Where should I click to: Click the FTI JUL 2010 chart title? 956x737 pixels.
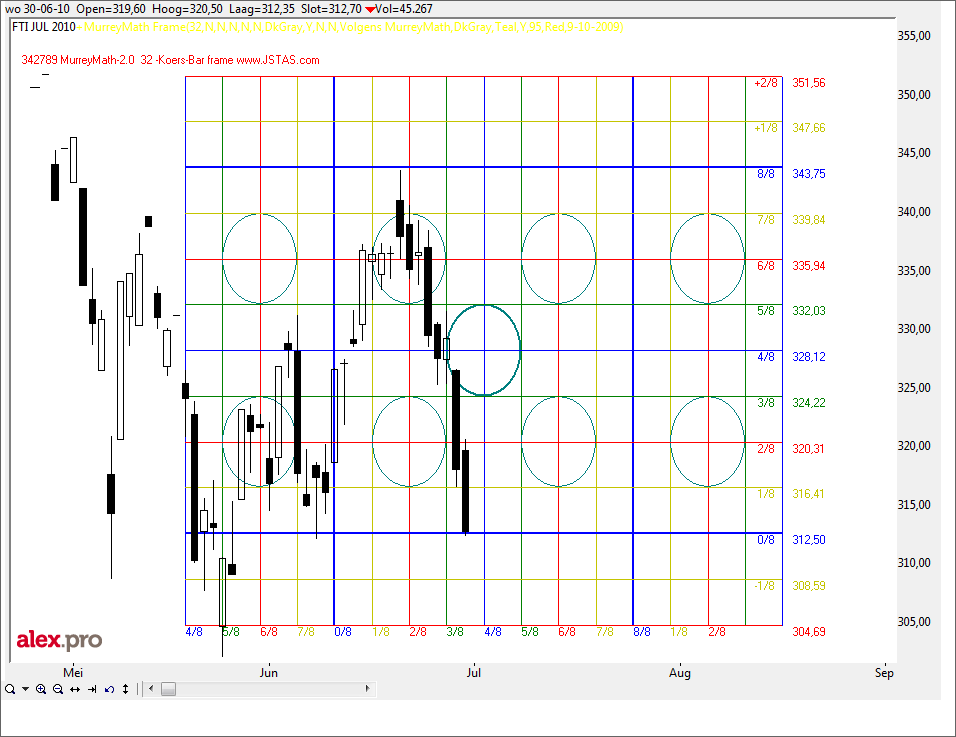pos(43,27)
